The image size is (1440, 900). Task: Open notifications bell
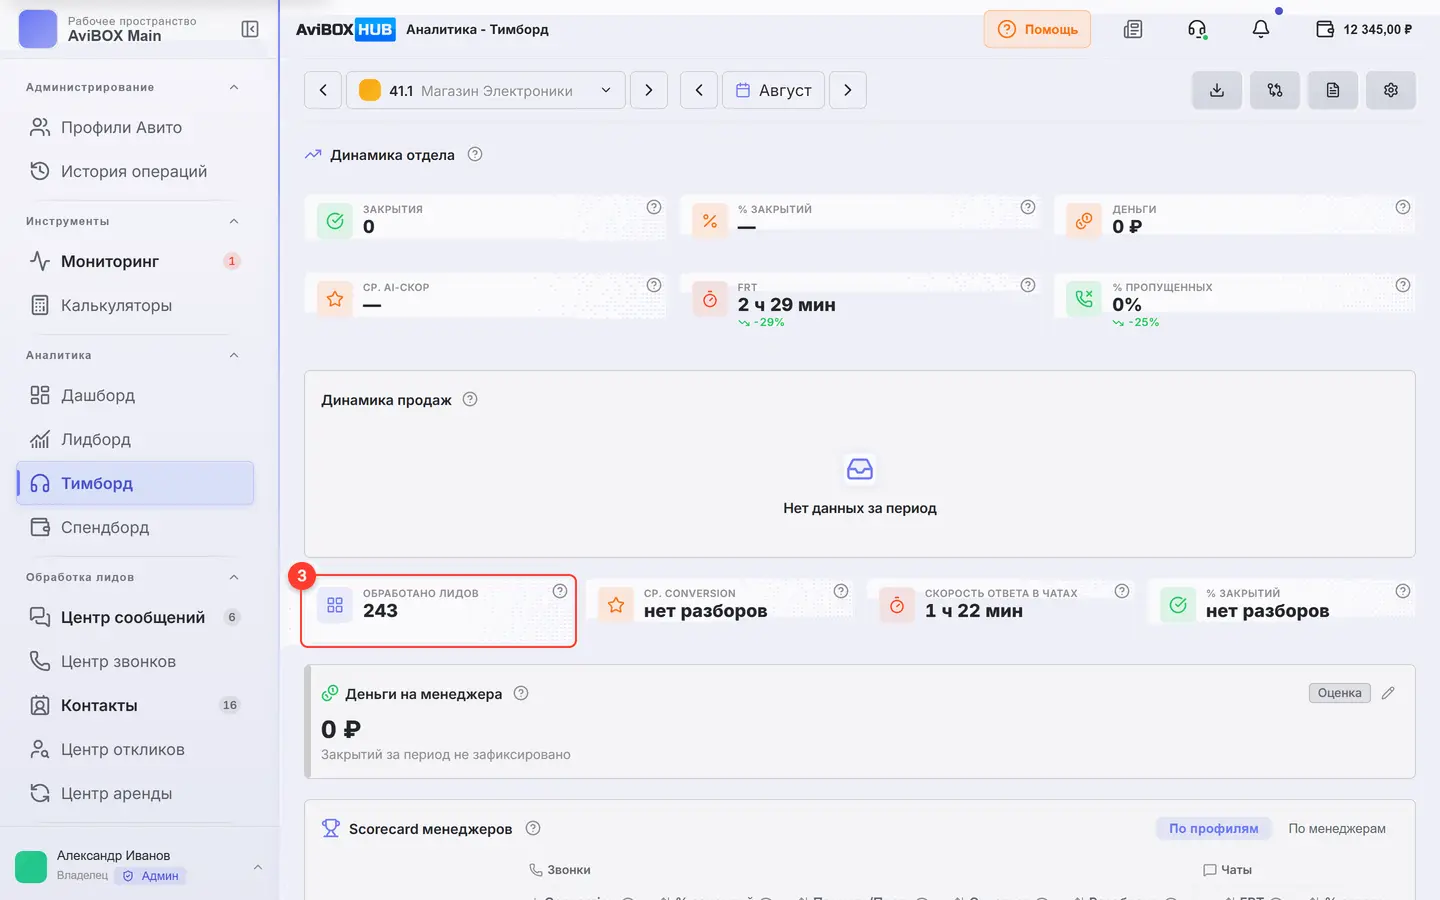1261,29
